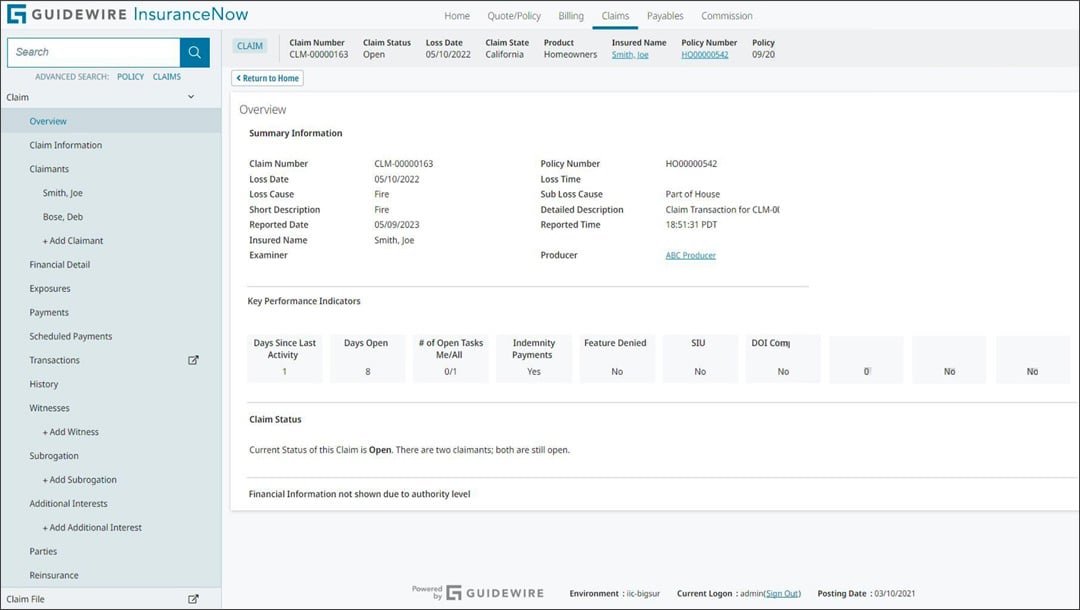The width and height of the screenshot is (1080, 610).
Task: Open Claim File via its external-link icon
Action: click(193, 598)
